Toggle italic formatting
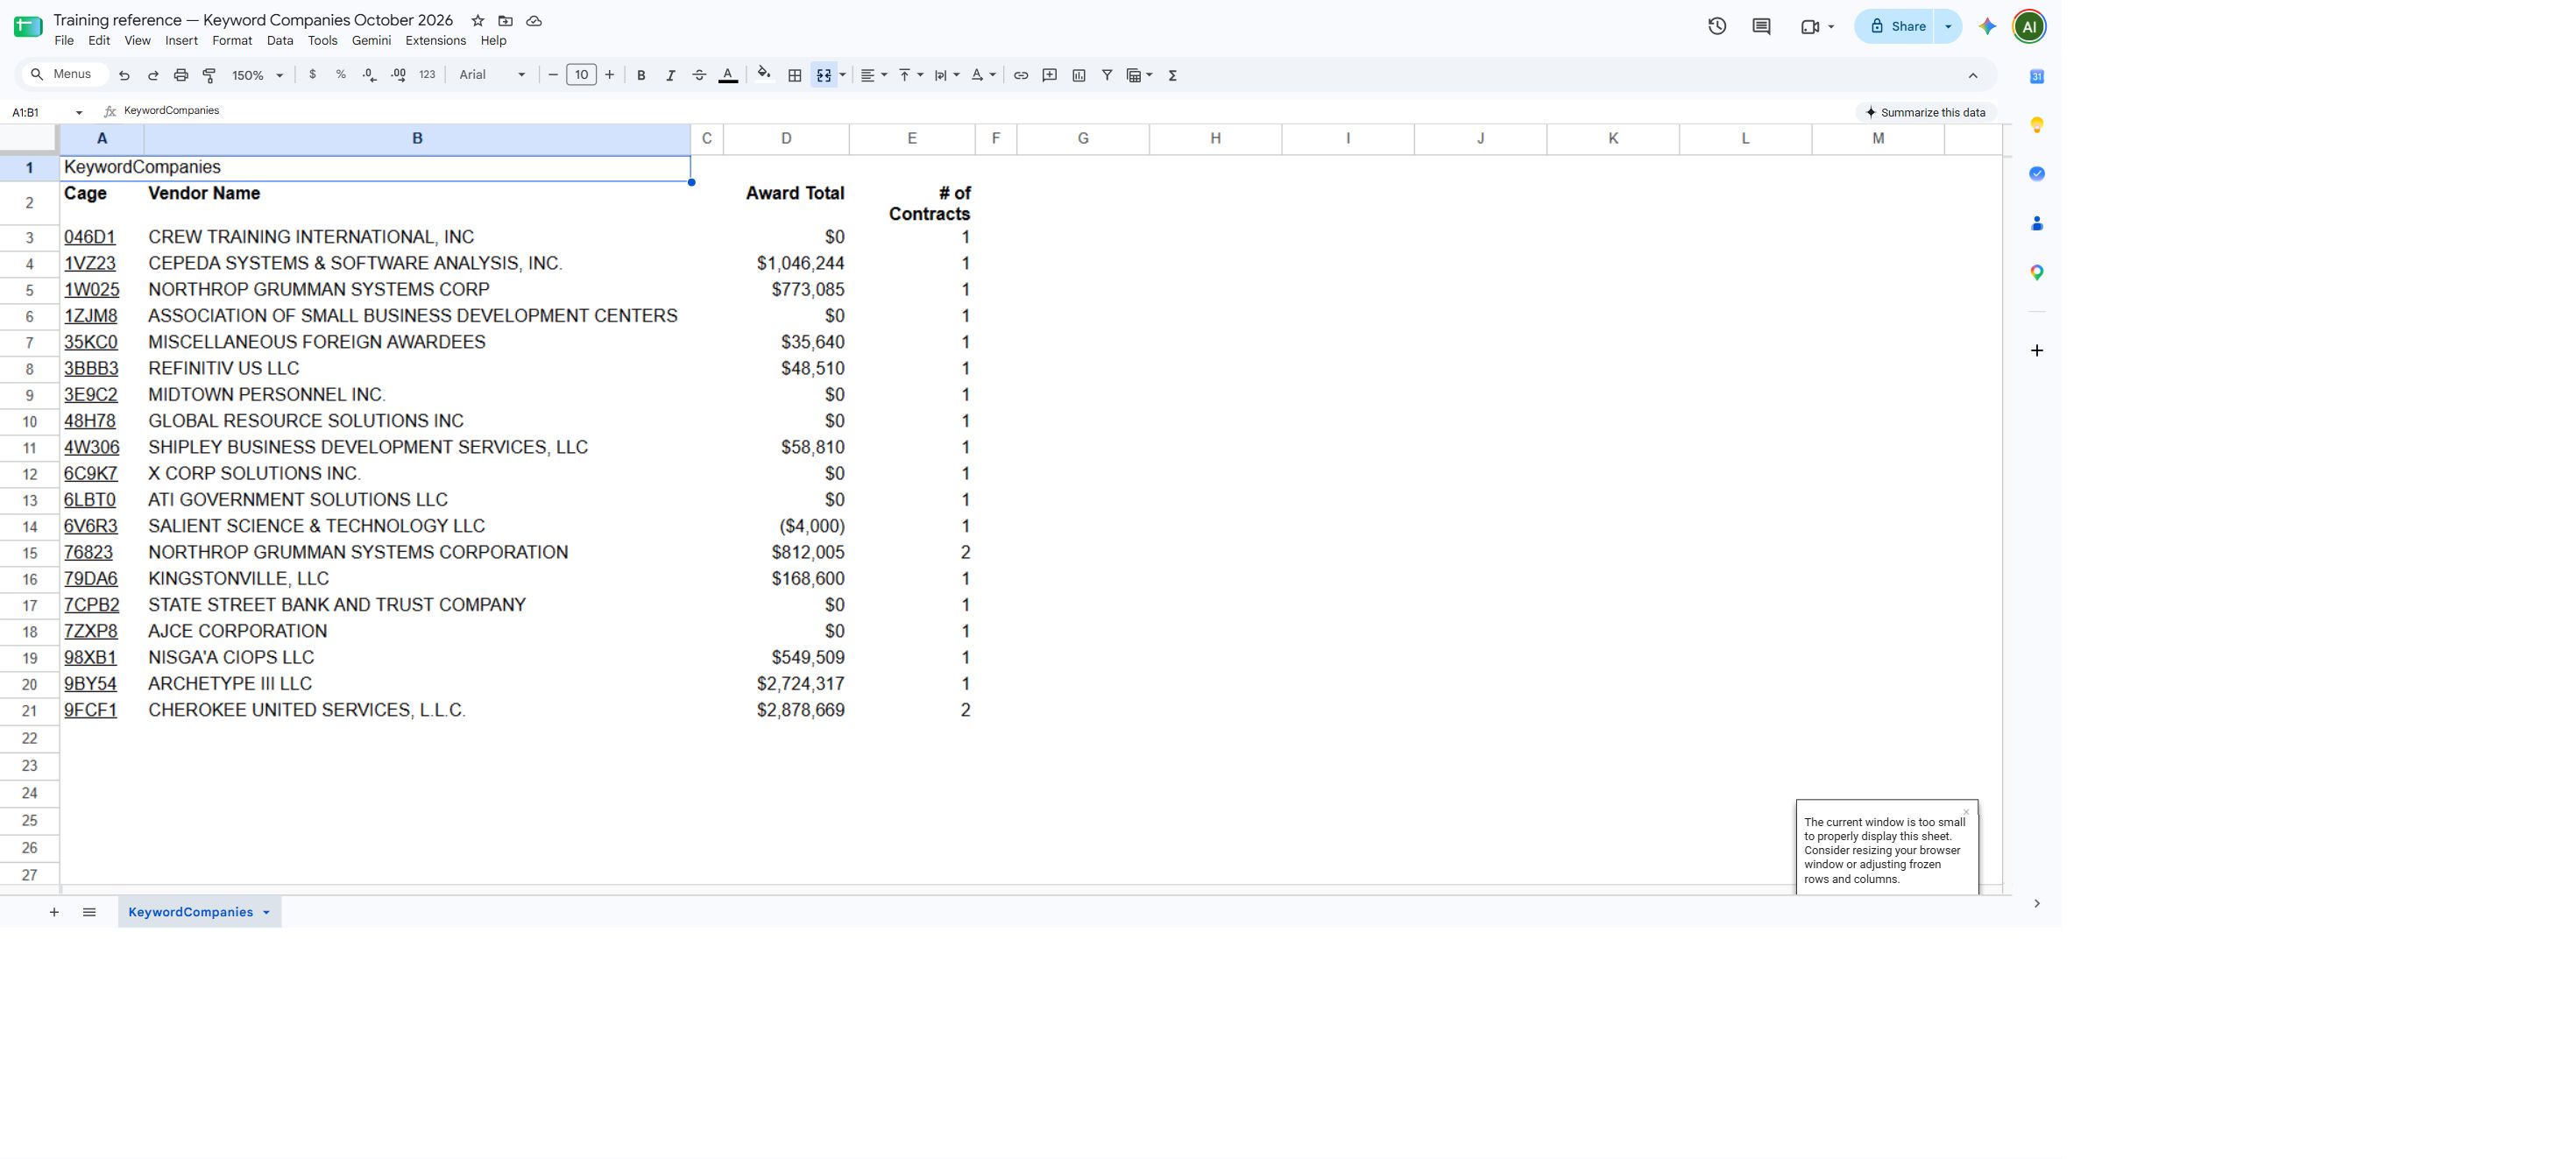This screenshot has width=2576, height=1159. pyautogui.click(x=670, y=75)
